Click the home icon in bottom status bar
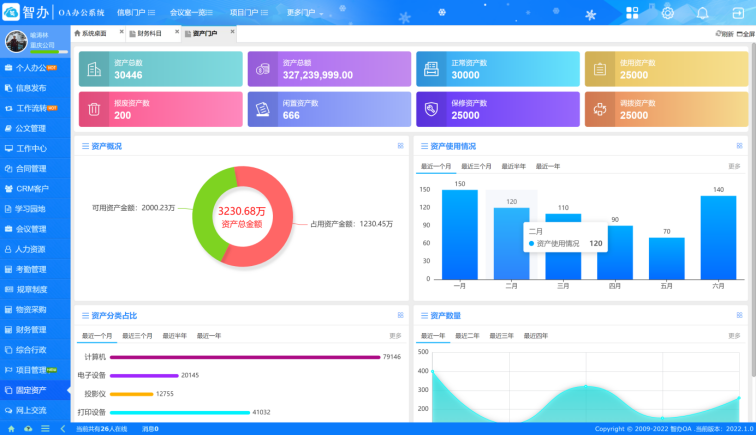This screenshot has width=756, height=436. (x=12, y=428)
